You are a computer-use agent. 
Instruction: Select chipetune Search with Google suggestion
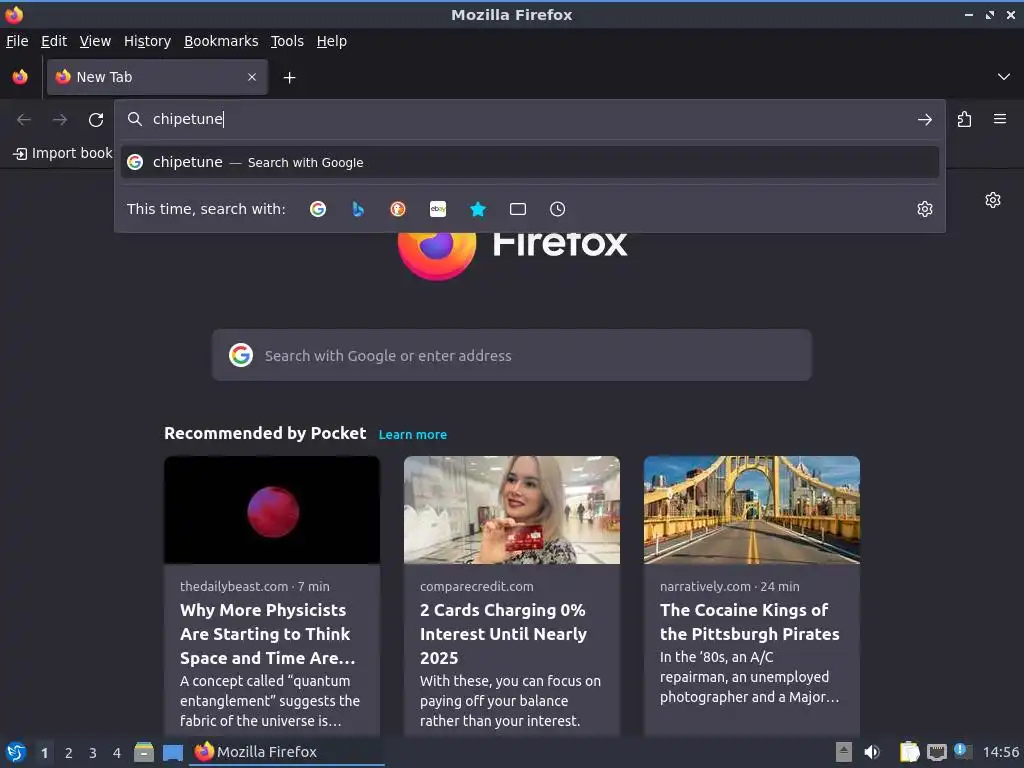point(530,162)
